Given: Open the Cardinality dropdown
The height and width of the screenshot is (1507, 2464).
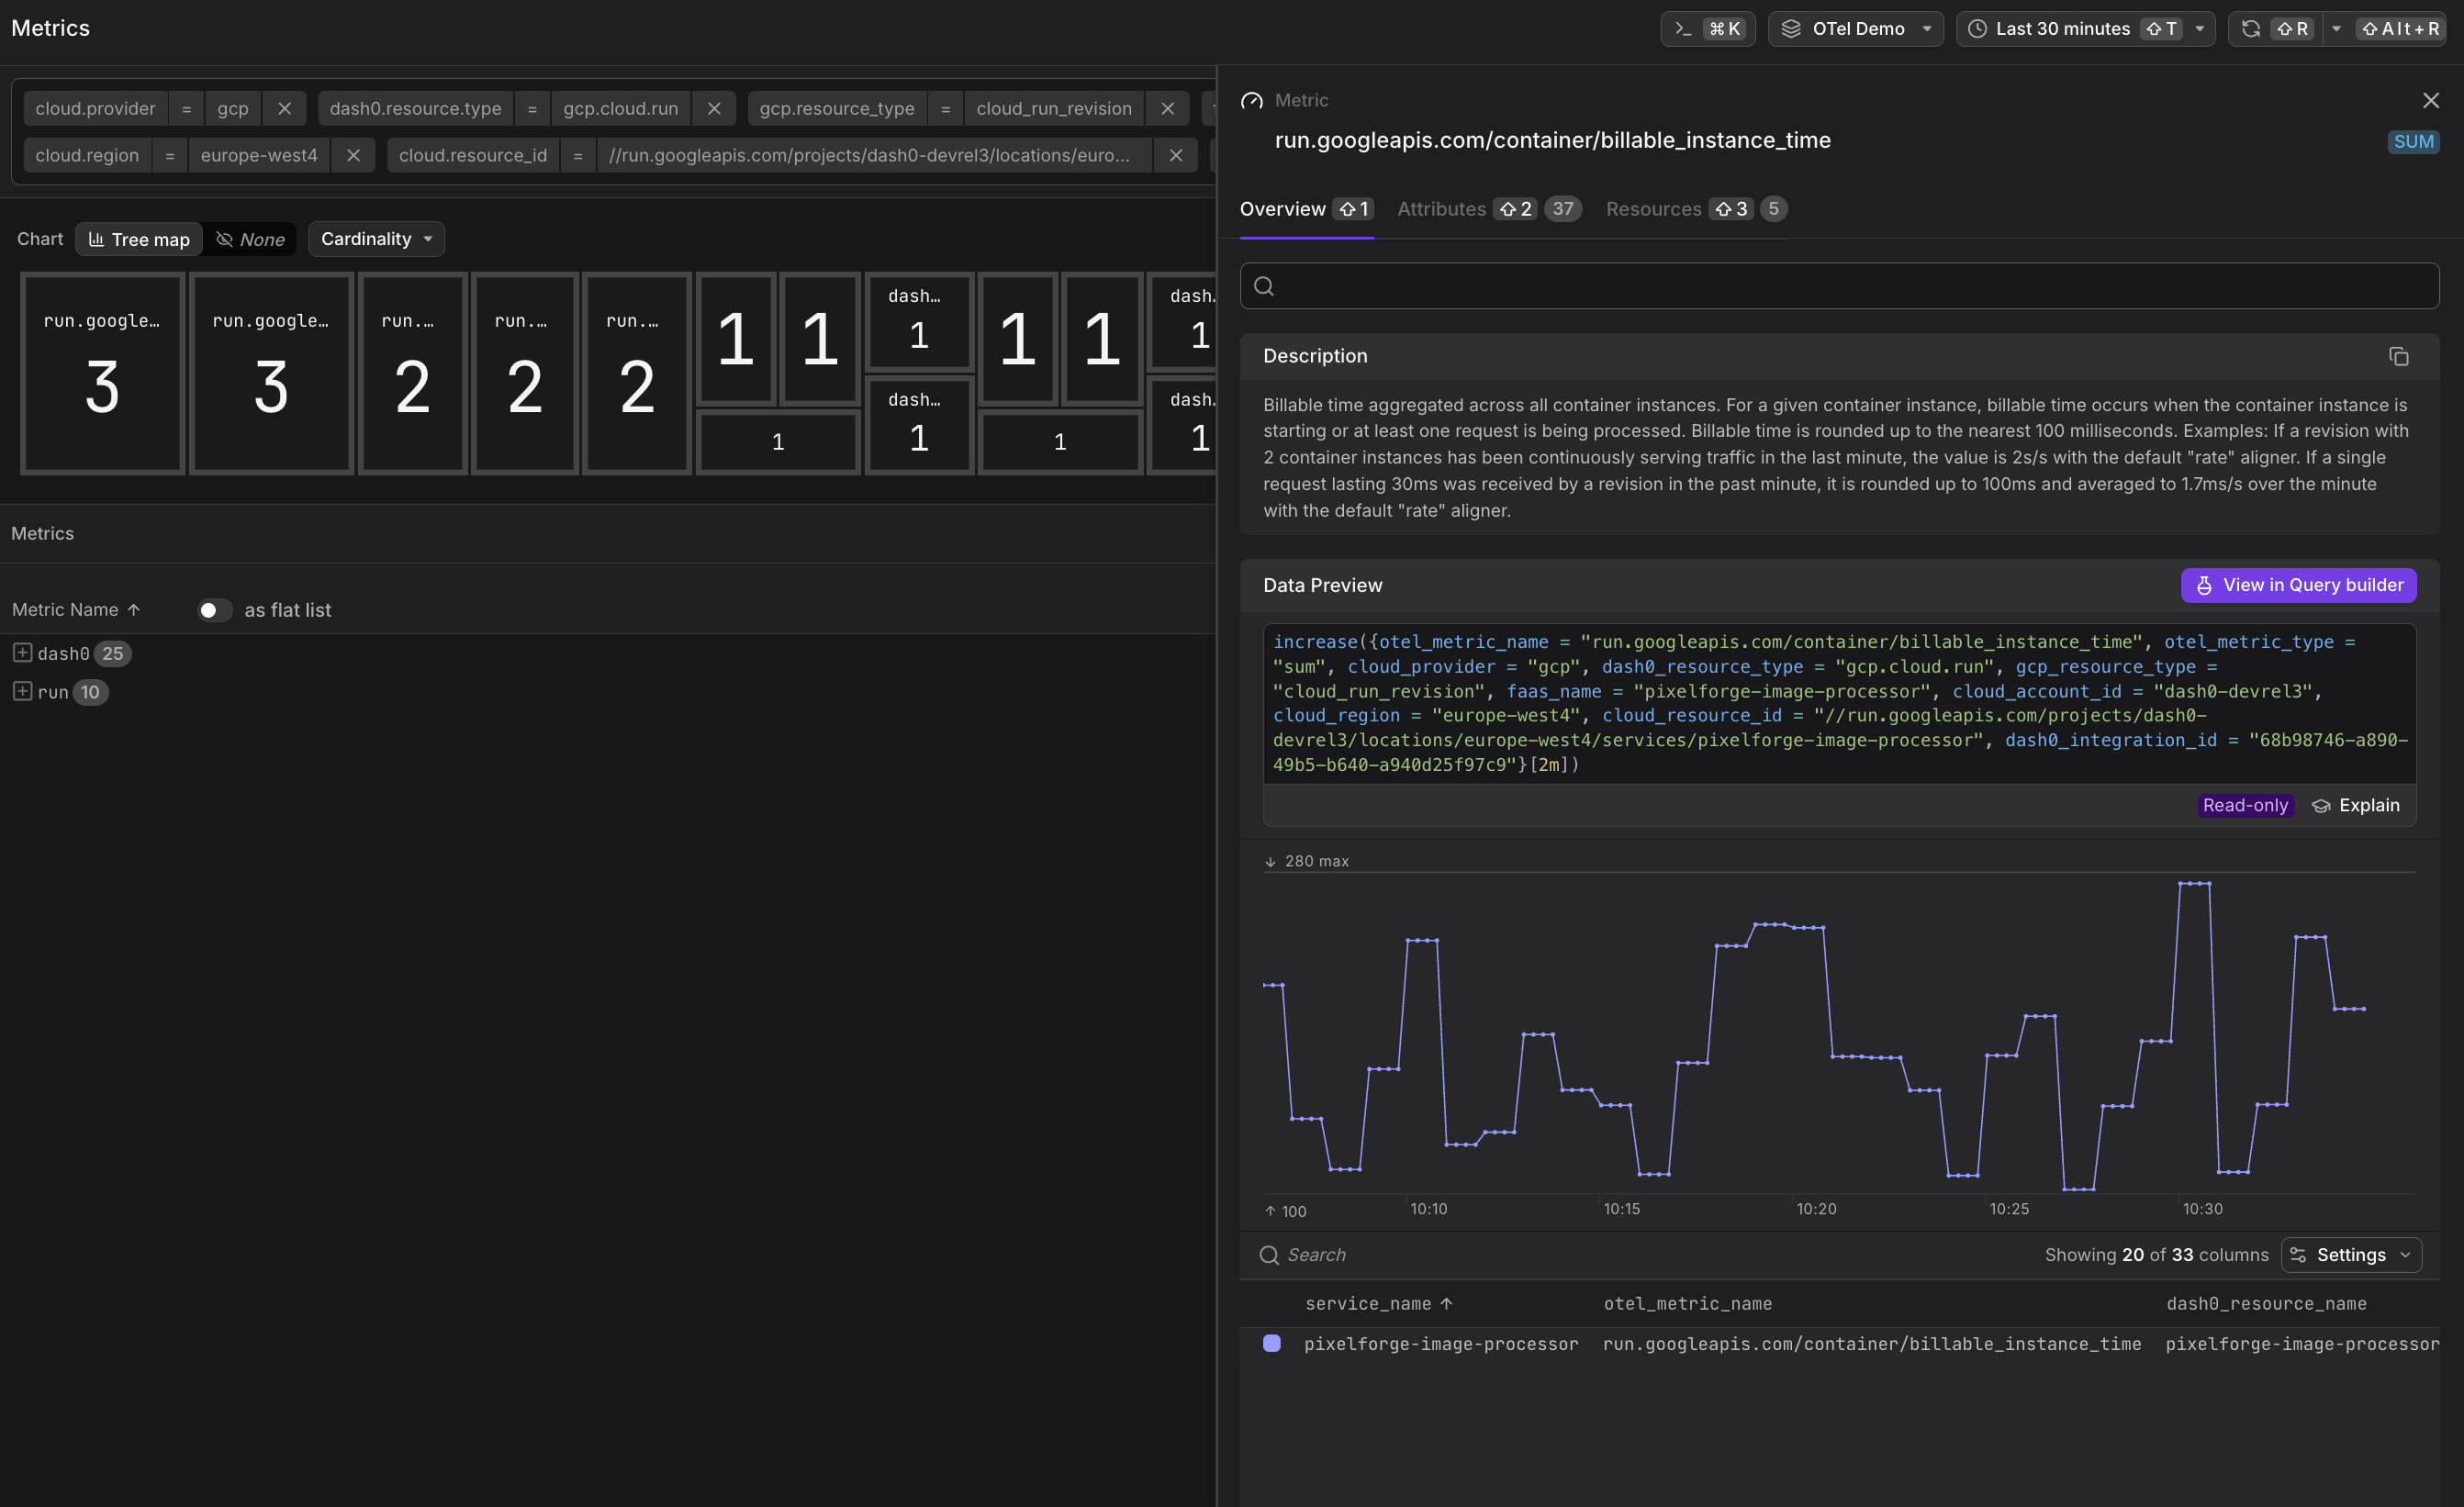Looking at the screenshot, I should coord(376,239).
